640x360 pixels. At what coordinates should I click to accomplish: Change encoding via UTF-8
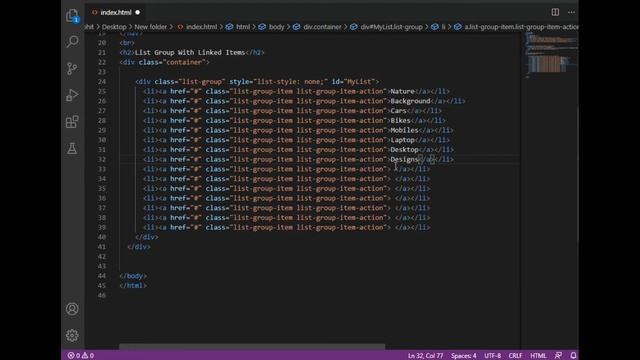pos(492,356)
